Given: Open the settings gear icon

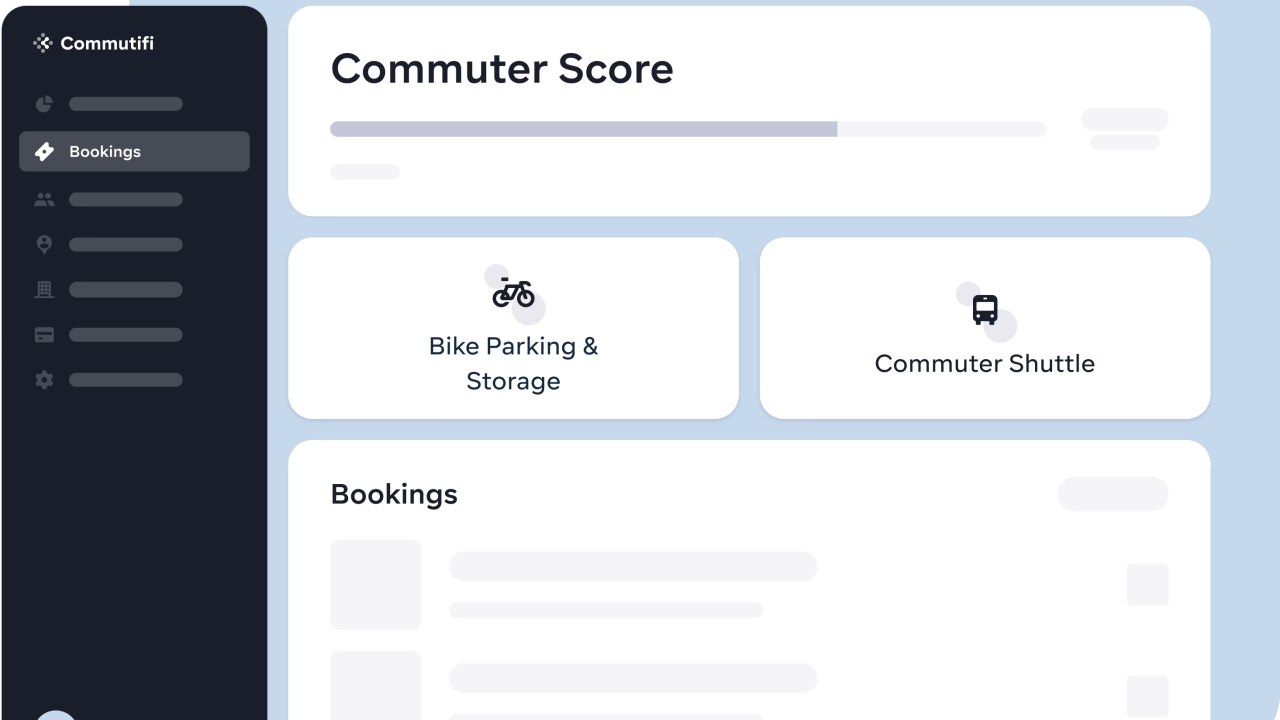Looking at the screenshot, I should (44, 380).
